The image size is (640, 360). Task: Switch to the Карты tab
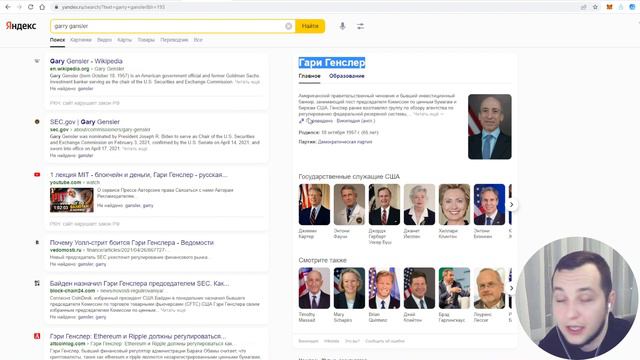coord(124,40)
